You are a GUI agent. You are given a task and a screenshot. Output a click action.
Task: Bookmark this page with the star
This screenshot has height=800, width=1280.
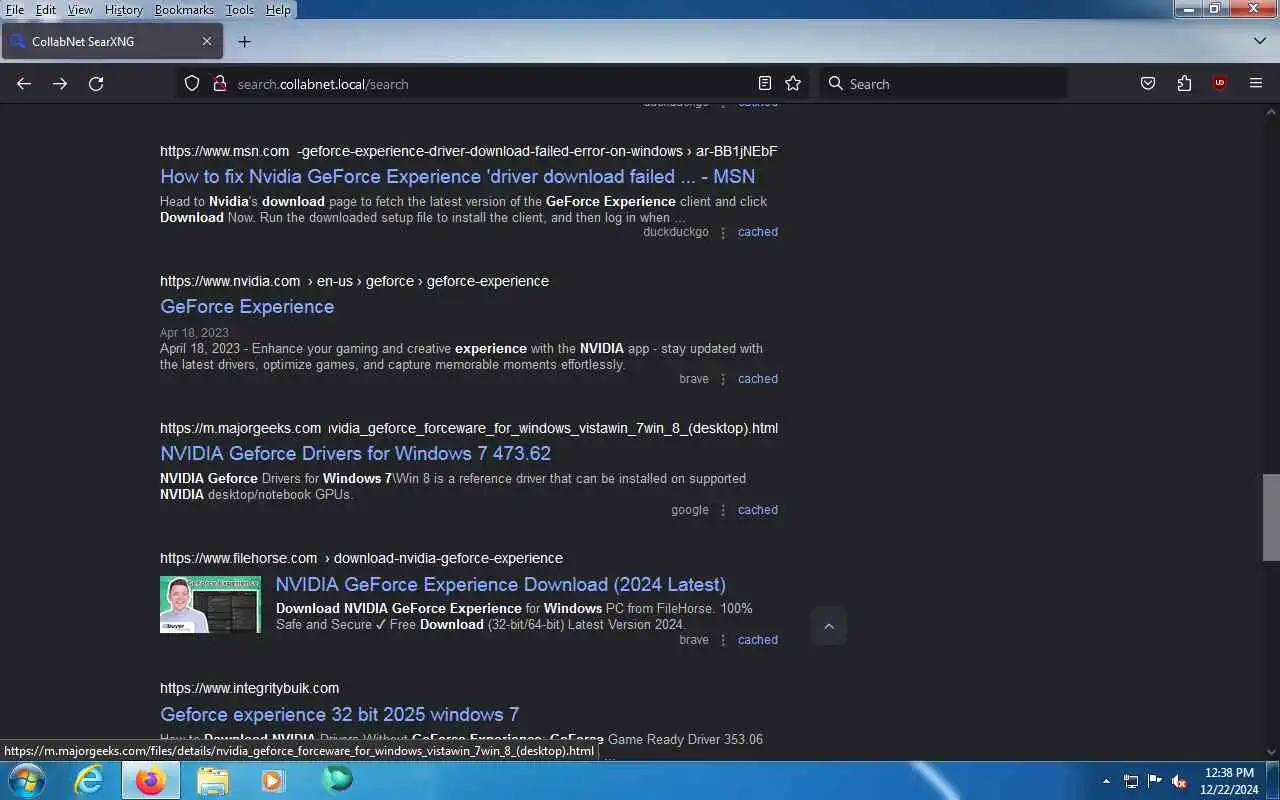click(793, 84)
